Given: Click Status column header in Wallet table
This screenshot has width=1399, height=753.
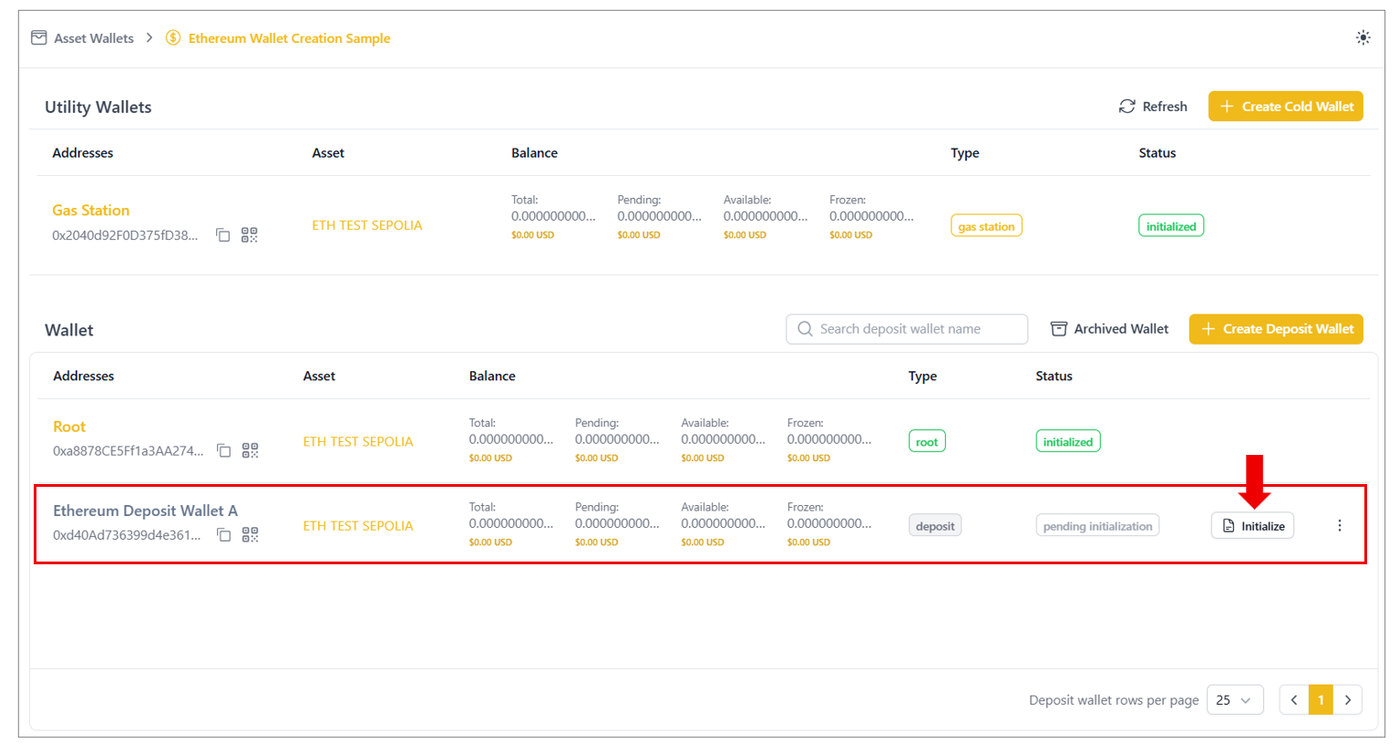Looking at the screenshot, I should click(1054, 376).
